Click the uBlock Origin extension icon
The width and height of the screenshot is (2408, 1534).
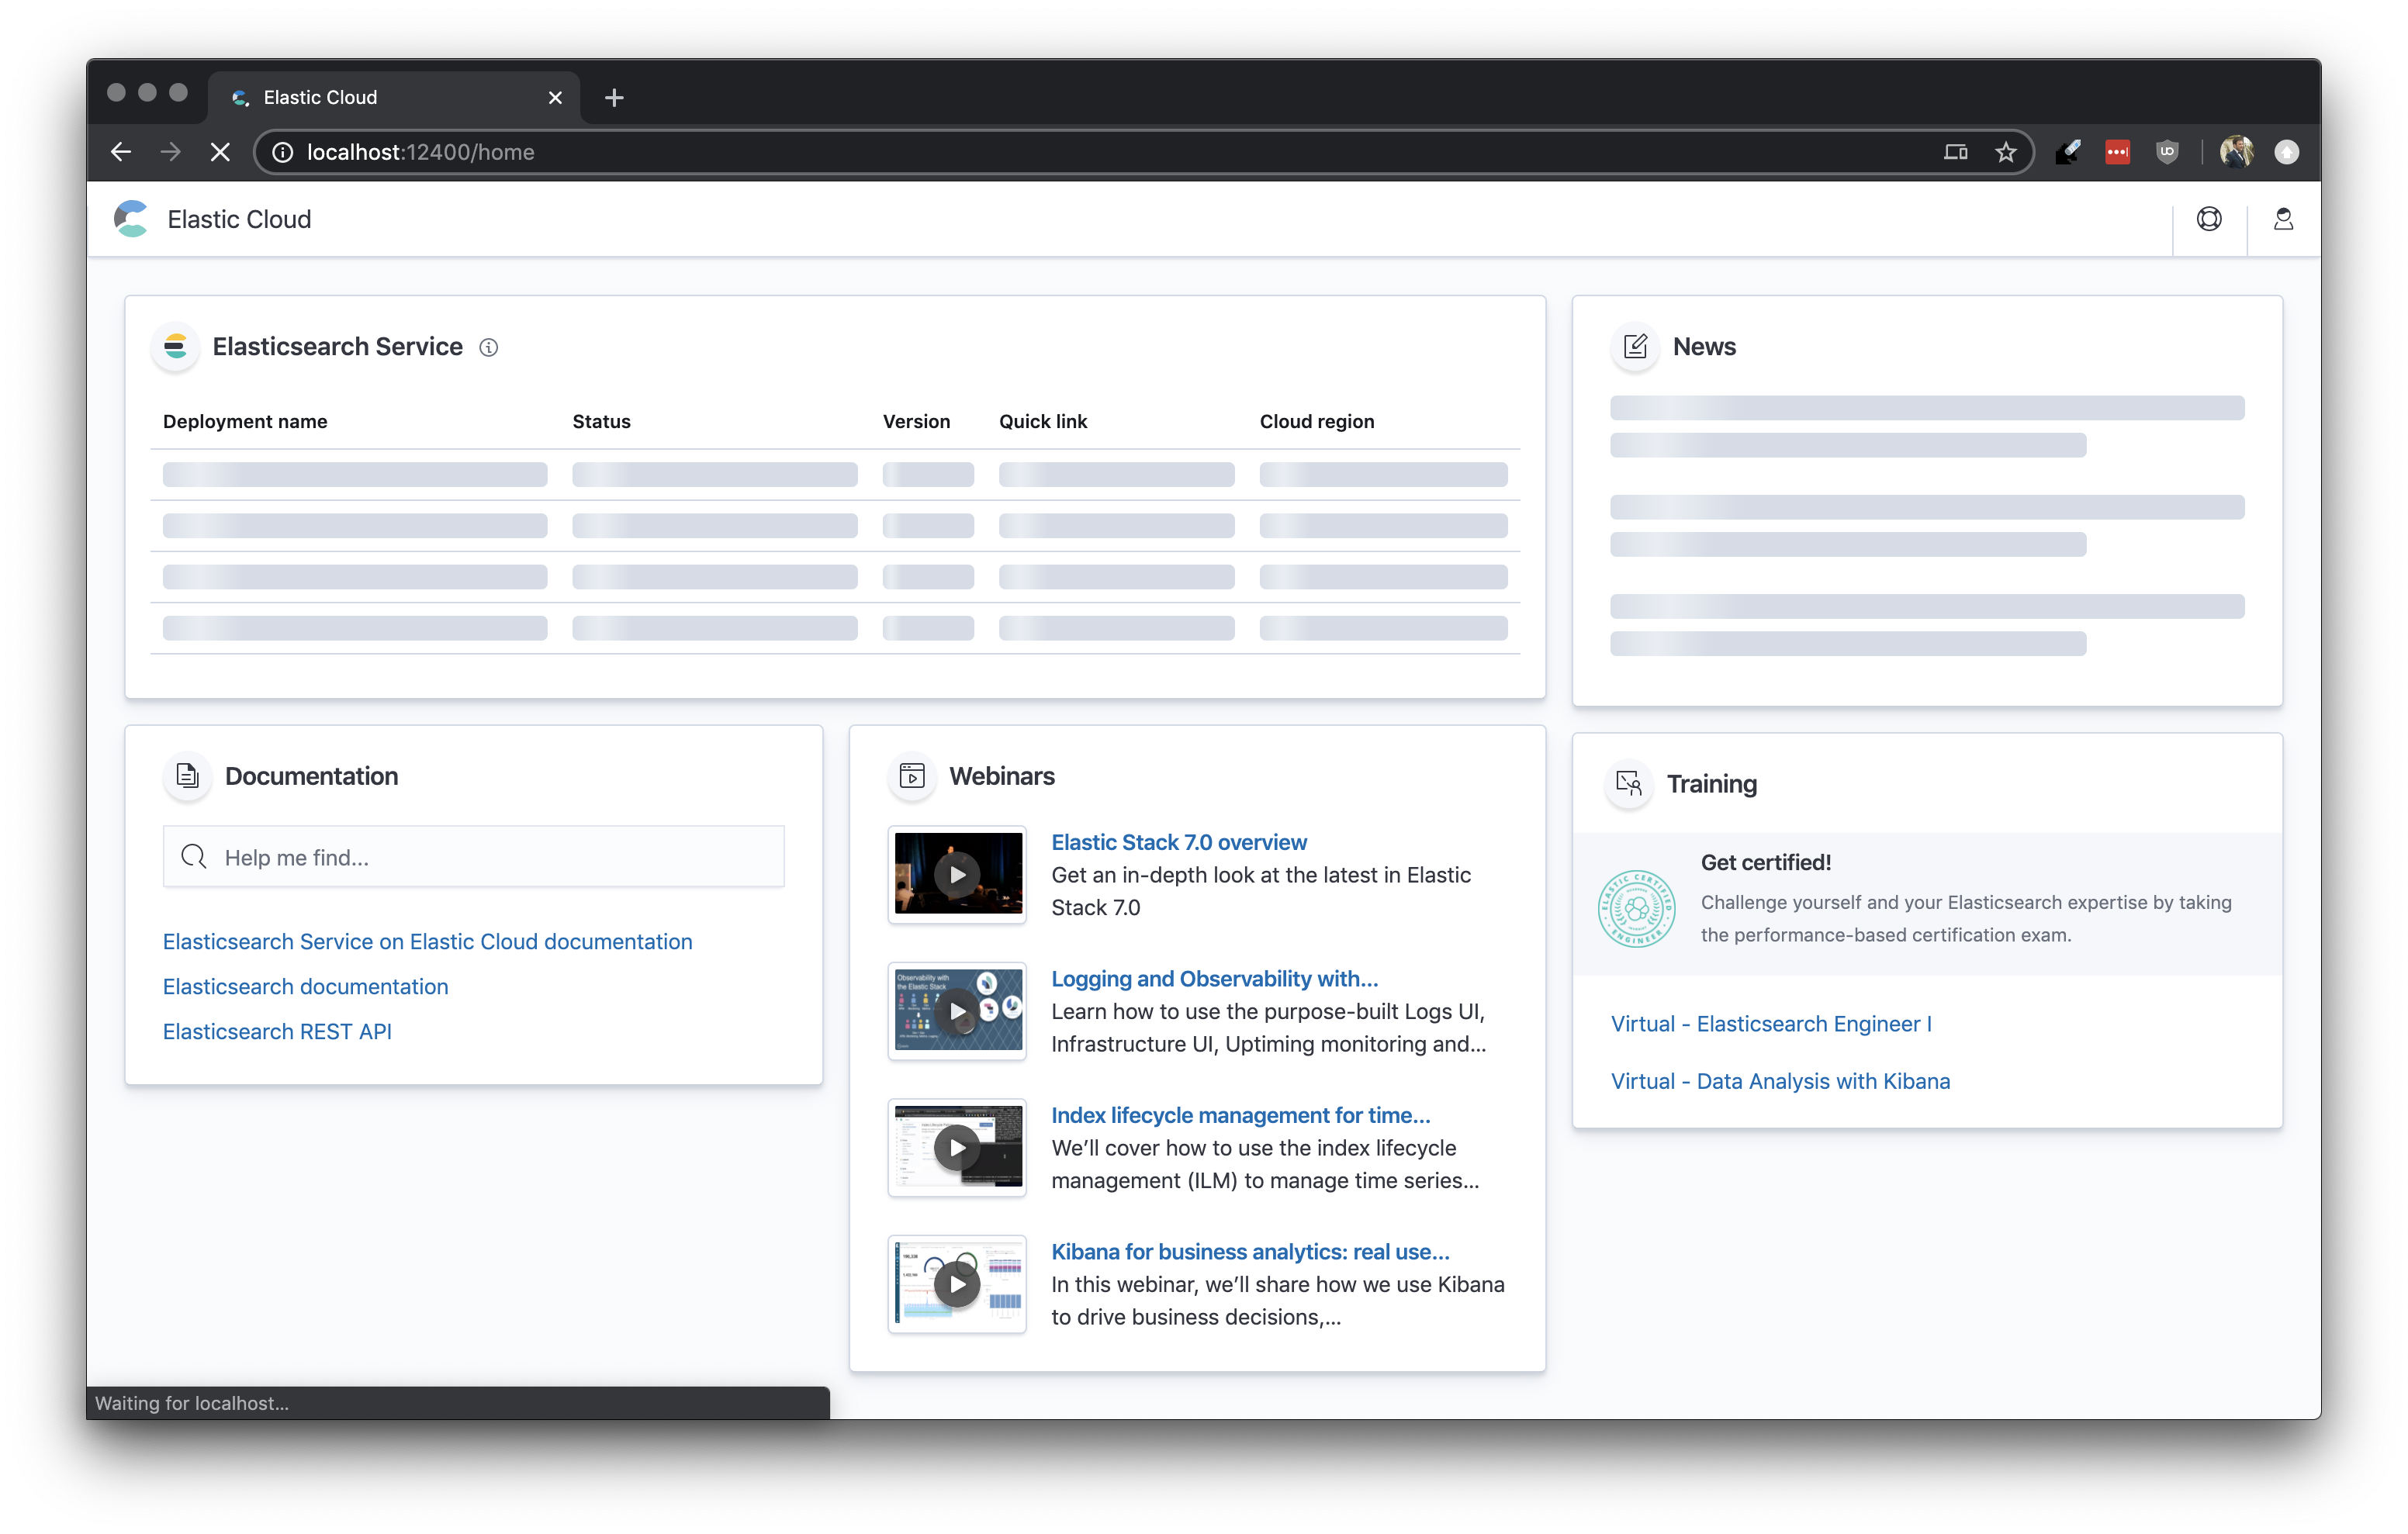2167,151
